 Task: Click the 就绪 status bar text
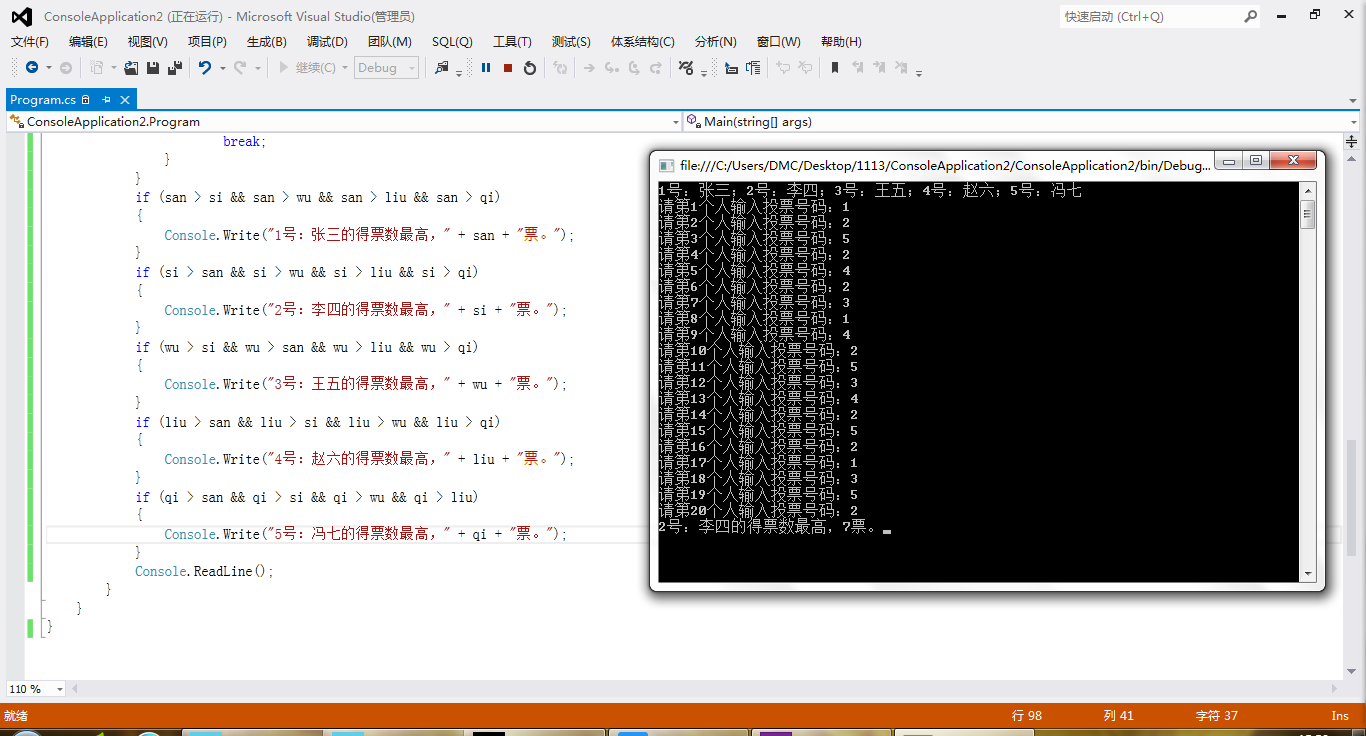click(16, 715)
